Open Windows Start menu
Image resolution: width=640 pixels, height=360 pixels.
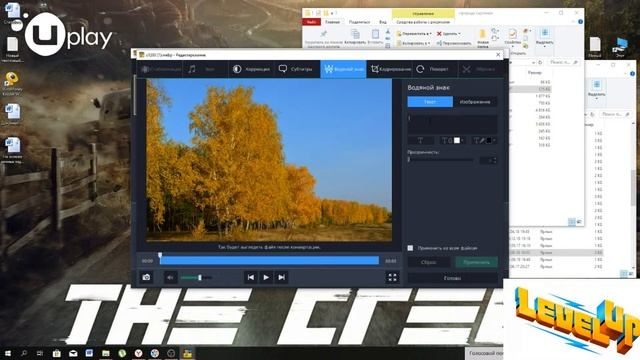click(8, 353)
